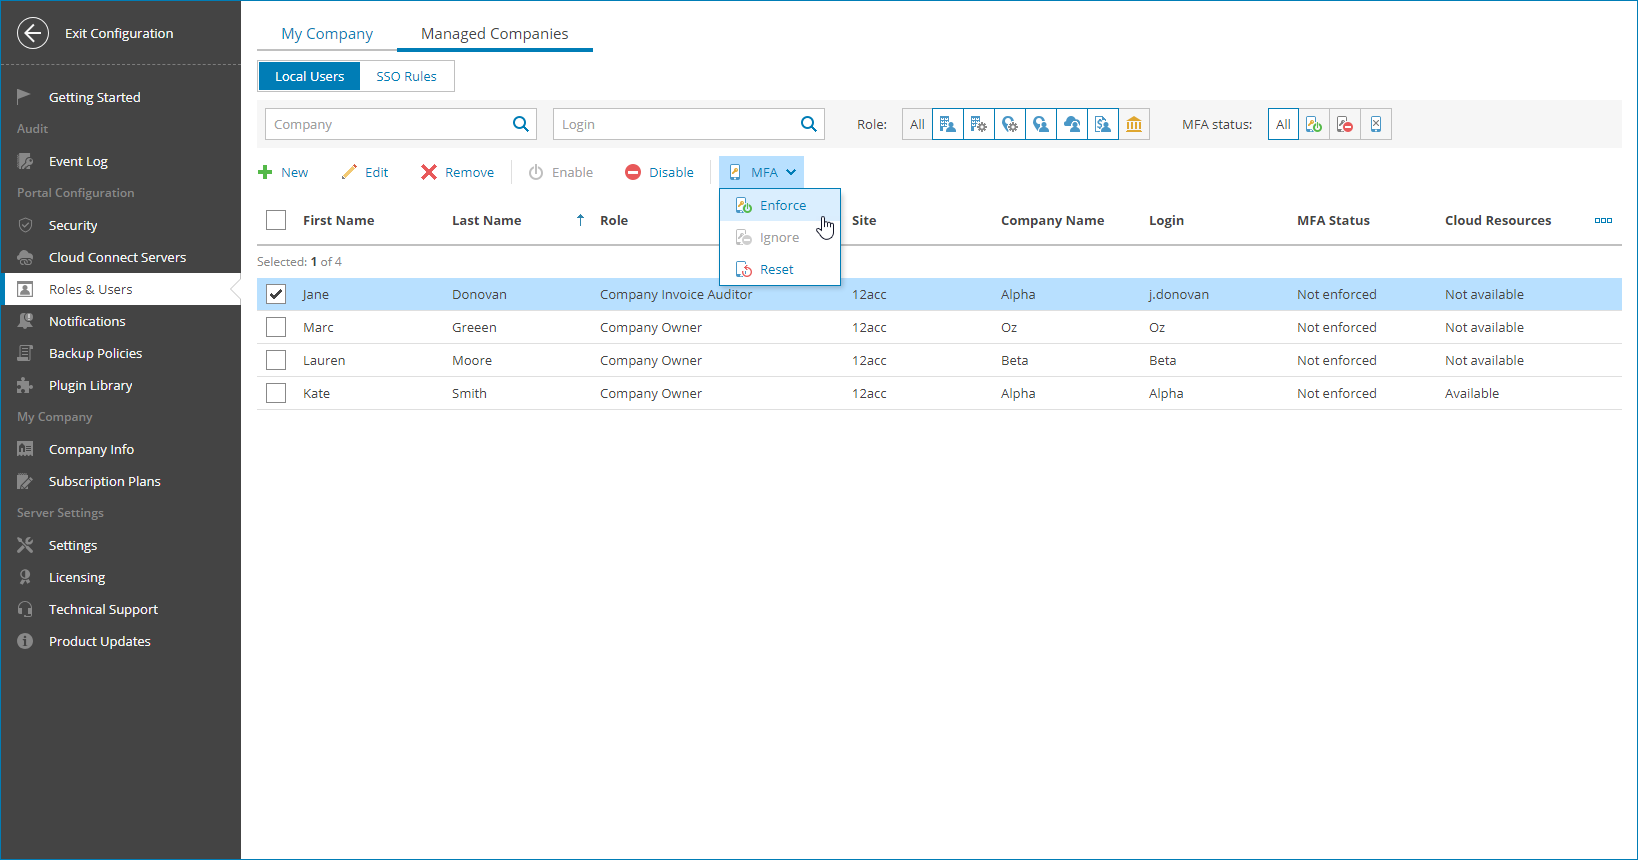The image size is (1638, 860).
Task: Filter MFA status by red-minus ignored icon
Action: point(1345,124)
